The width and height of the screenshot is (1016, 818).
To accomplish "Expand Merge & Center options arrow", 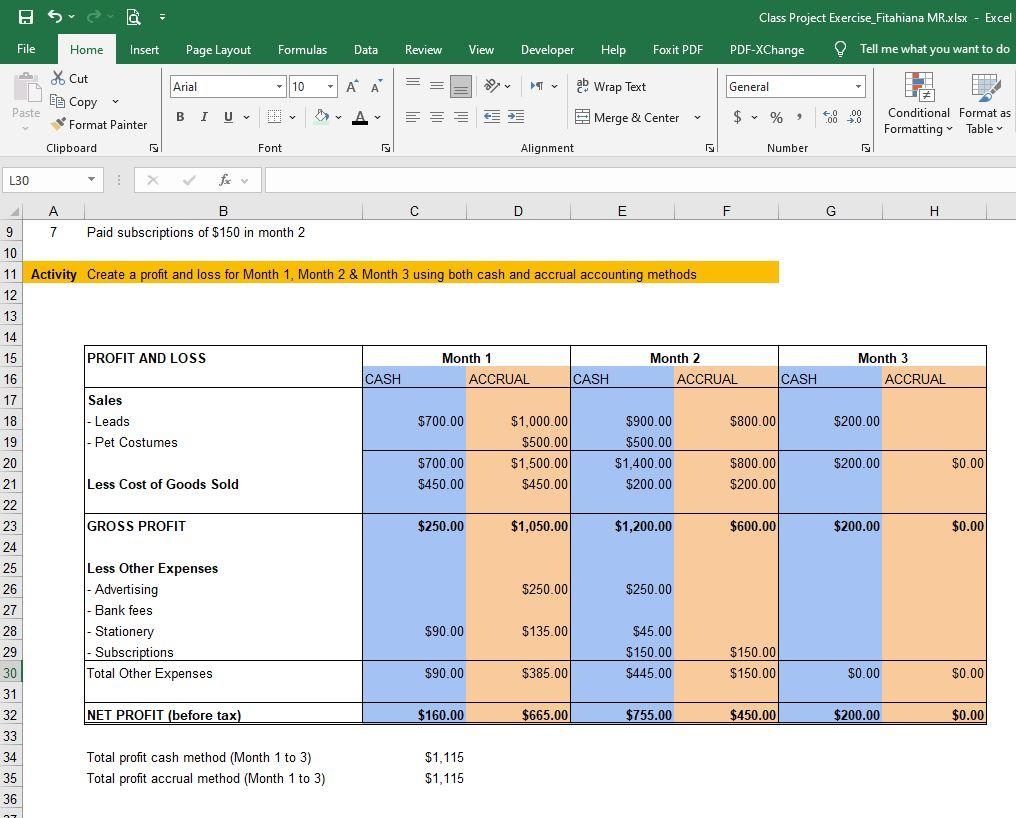I will [x=697, y=117].
